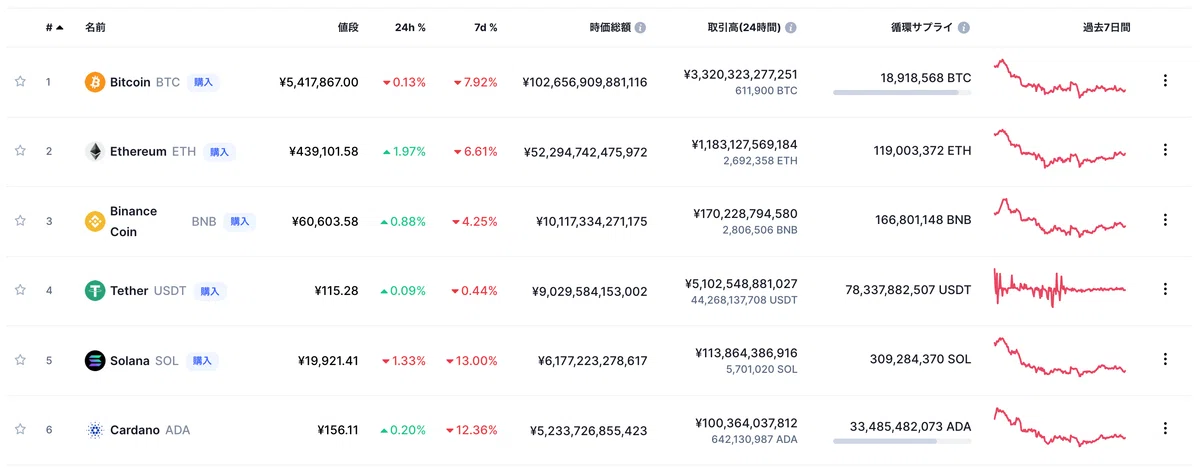The height and width of the screenshot is (474, 1200).
Task: Open info icon next to 循環サプライ
Action: (x=963, y=28)
